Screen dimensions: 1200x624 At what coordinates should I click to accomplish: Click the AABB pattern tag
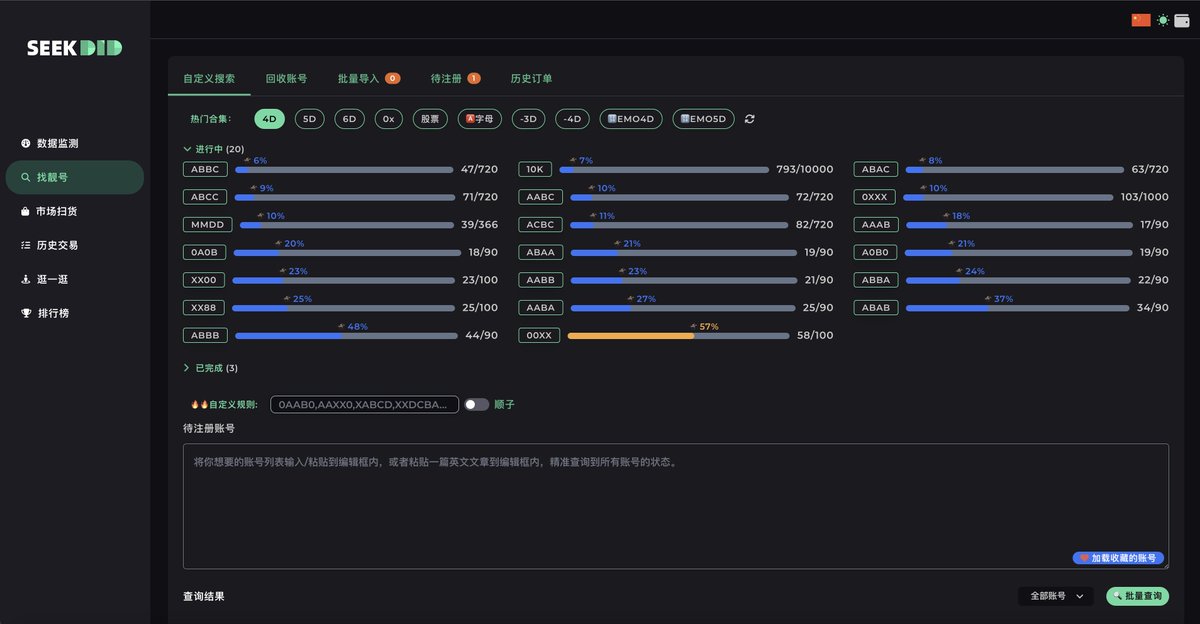tap(540, 280)
